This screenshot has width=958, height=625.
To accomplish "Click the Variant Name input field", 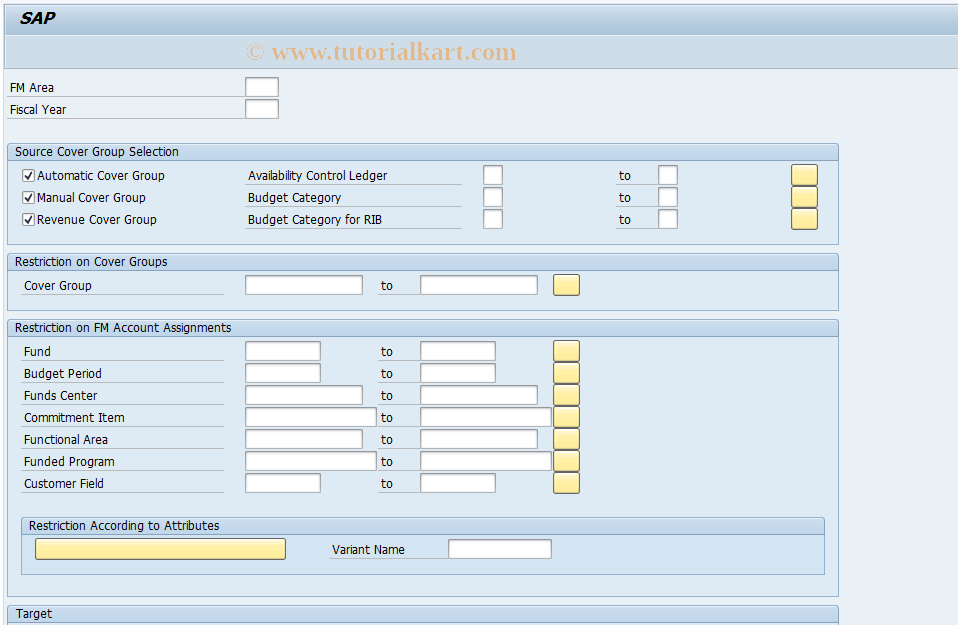I will [500, 549].
